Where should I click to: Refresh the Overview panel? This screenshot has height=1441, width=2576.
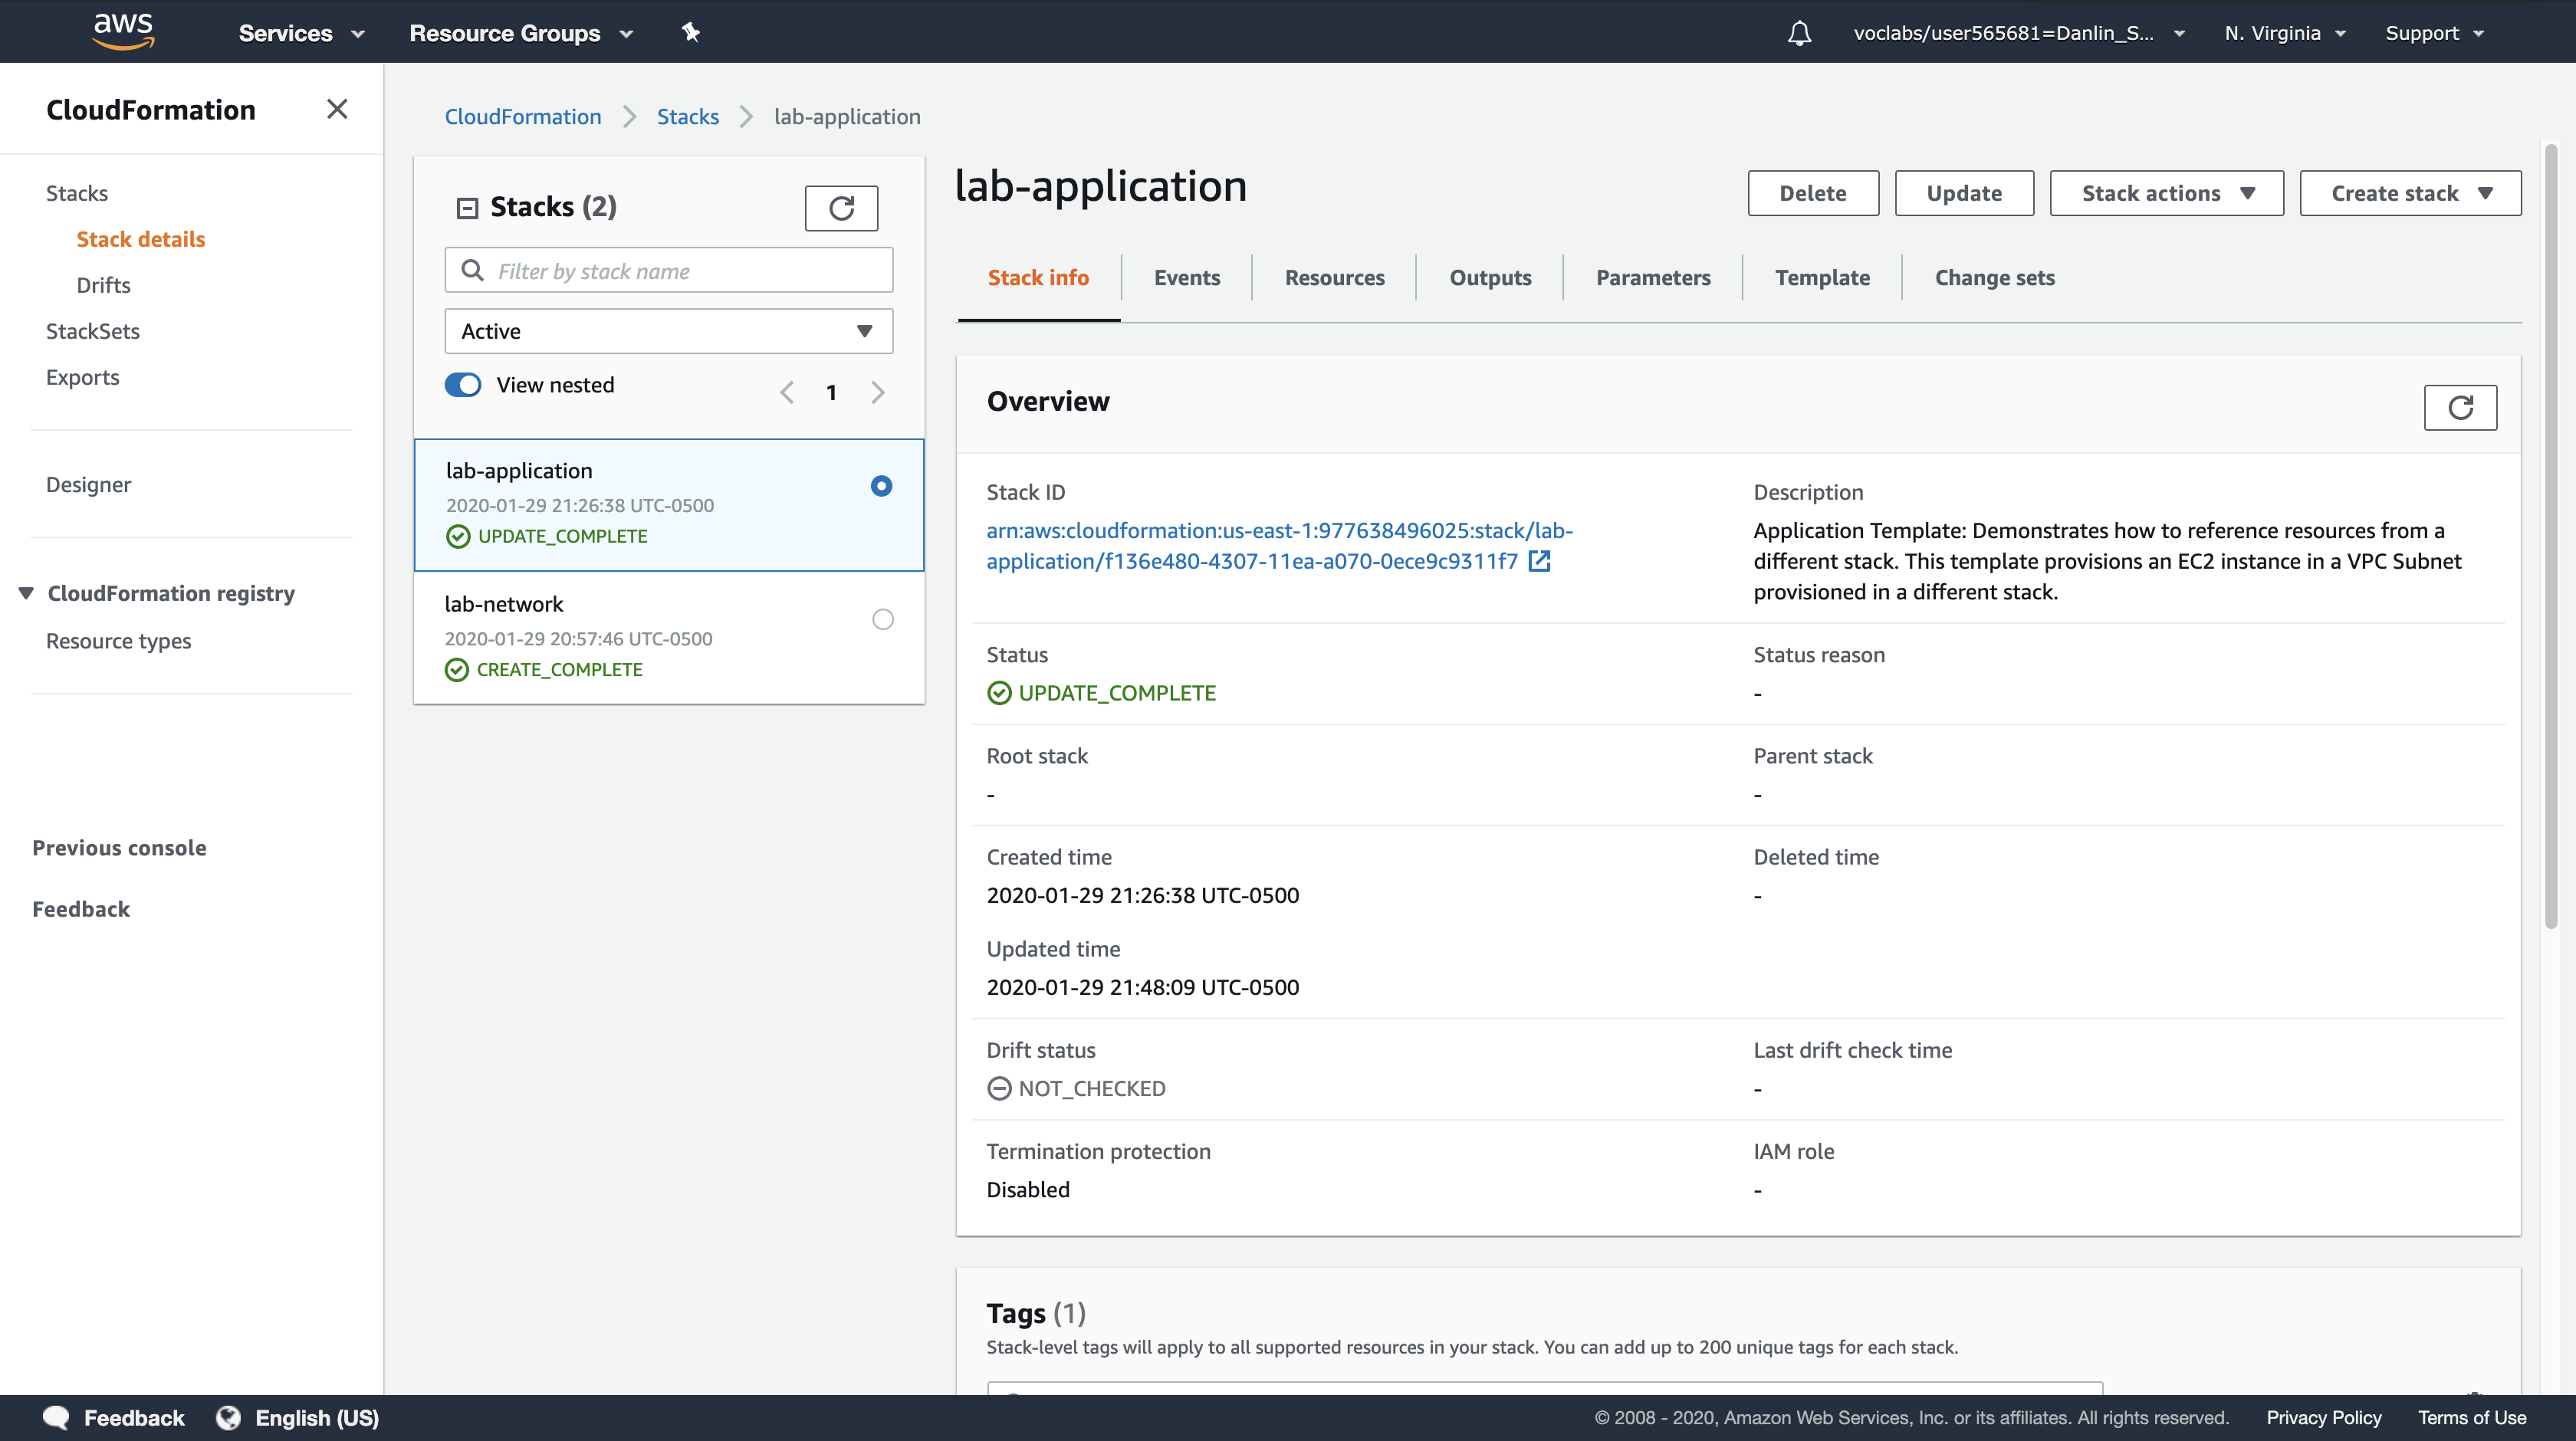click(x=2459, y=407)
